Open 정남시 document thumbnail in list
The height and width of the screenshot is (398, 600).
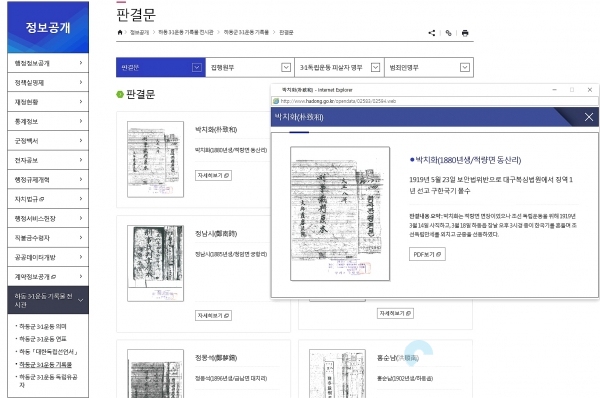(x=155, y=263)
